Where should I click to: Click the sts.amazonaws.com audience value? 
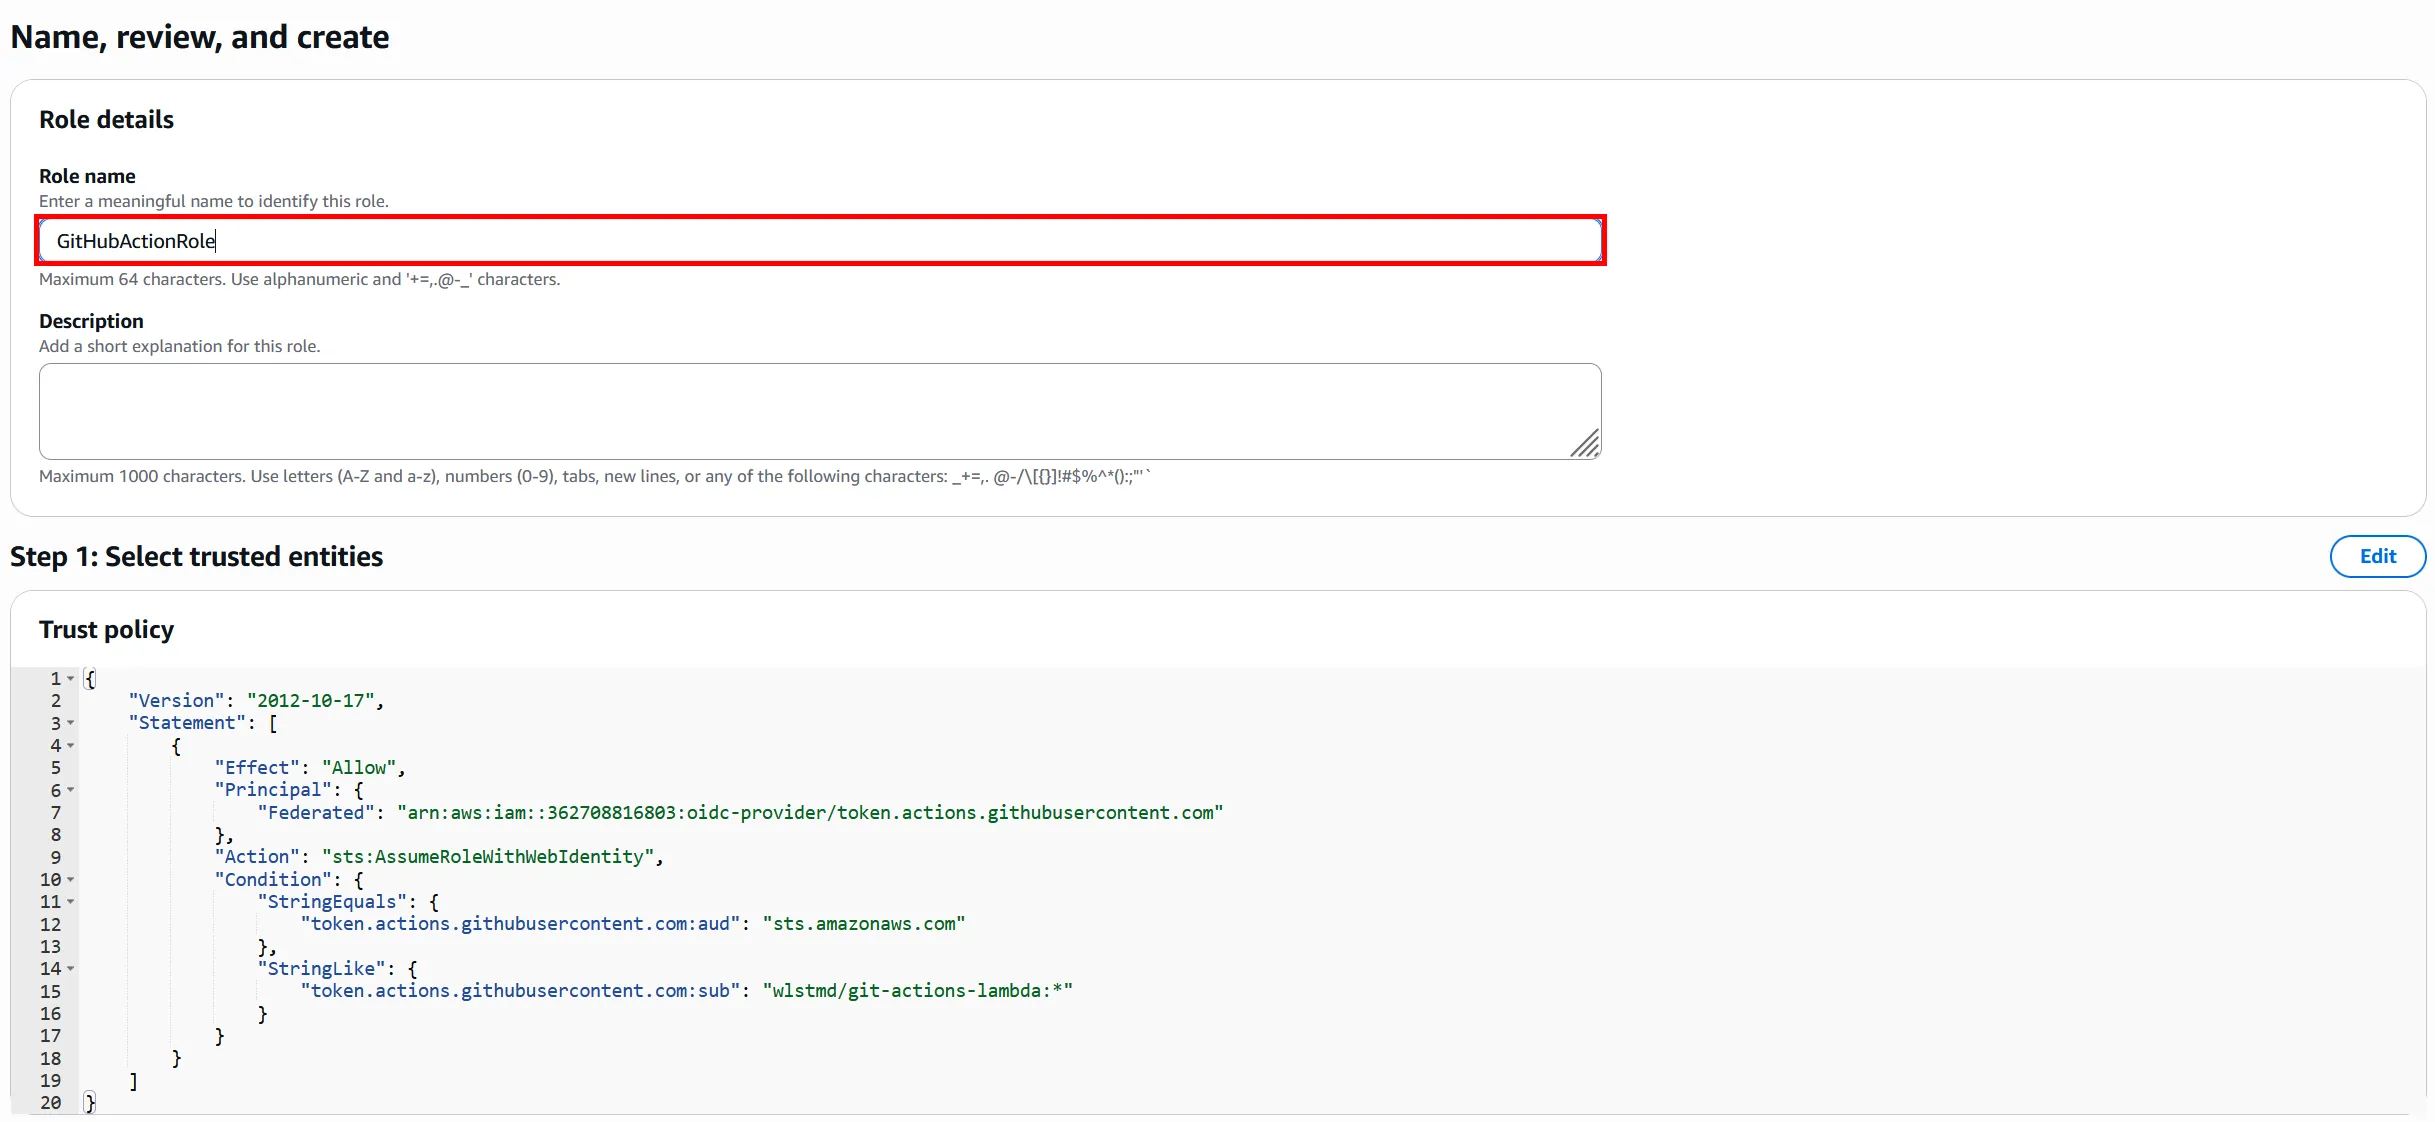863,924
